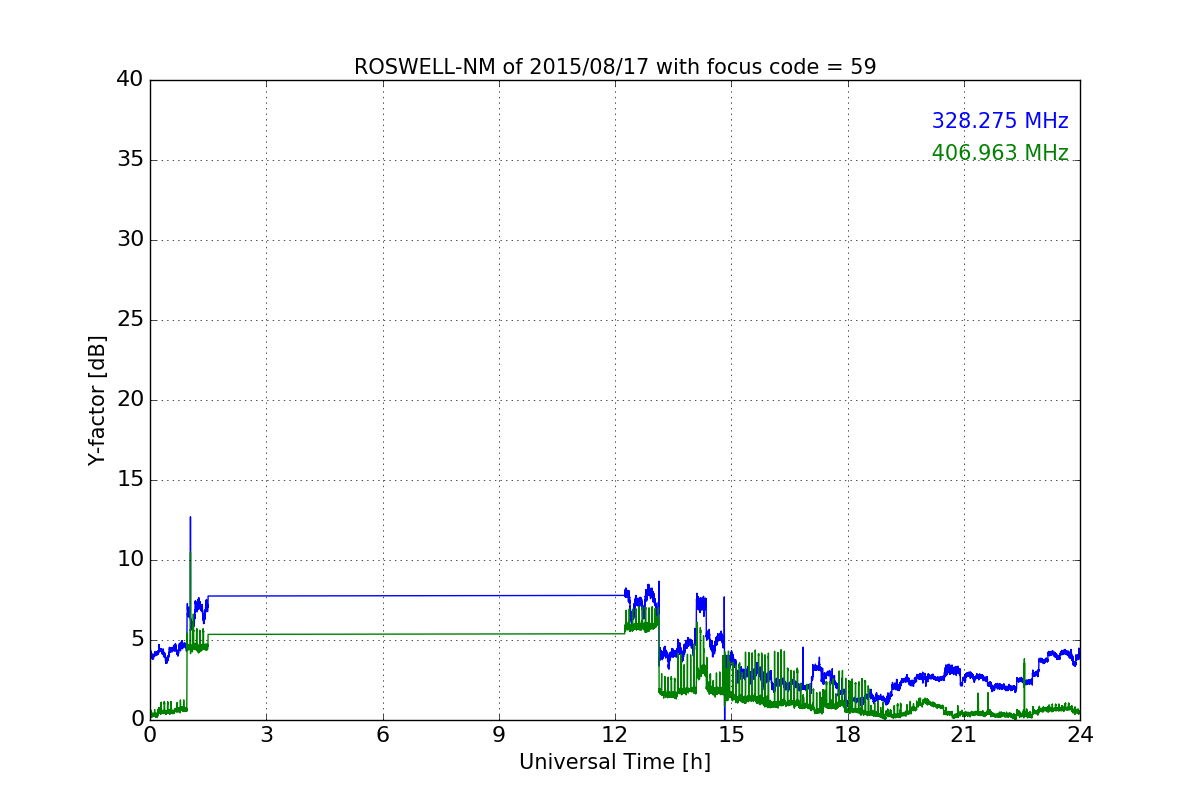Select the 328.275 MHz legend label
The width and height of the screenshot is (1200, 800).
1000,121
